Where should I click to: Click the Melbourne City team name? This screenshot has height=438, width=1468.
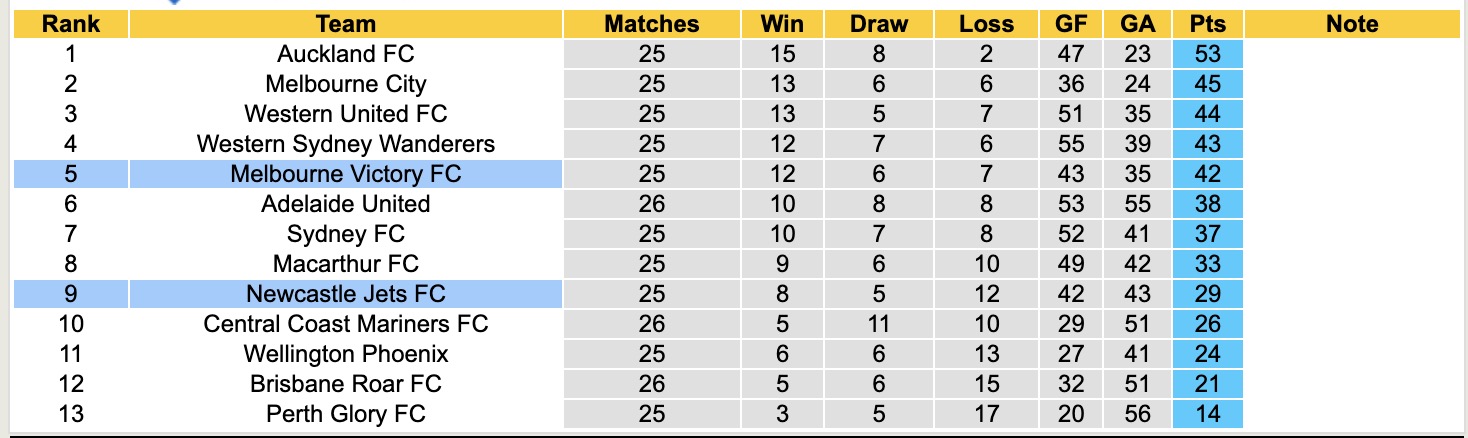(x=345, y=84)
